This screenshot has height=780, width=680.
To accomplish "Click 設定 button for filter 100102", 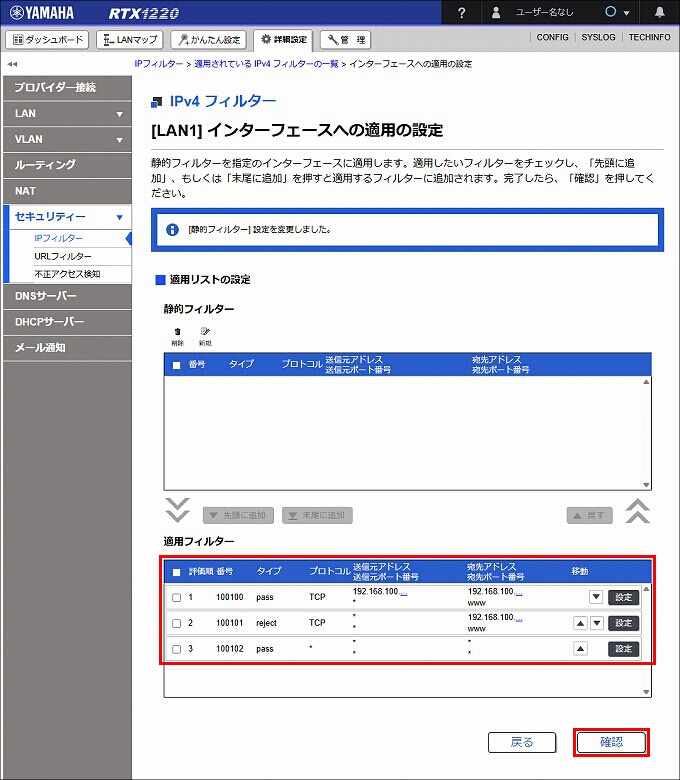I will click(623, 649).
